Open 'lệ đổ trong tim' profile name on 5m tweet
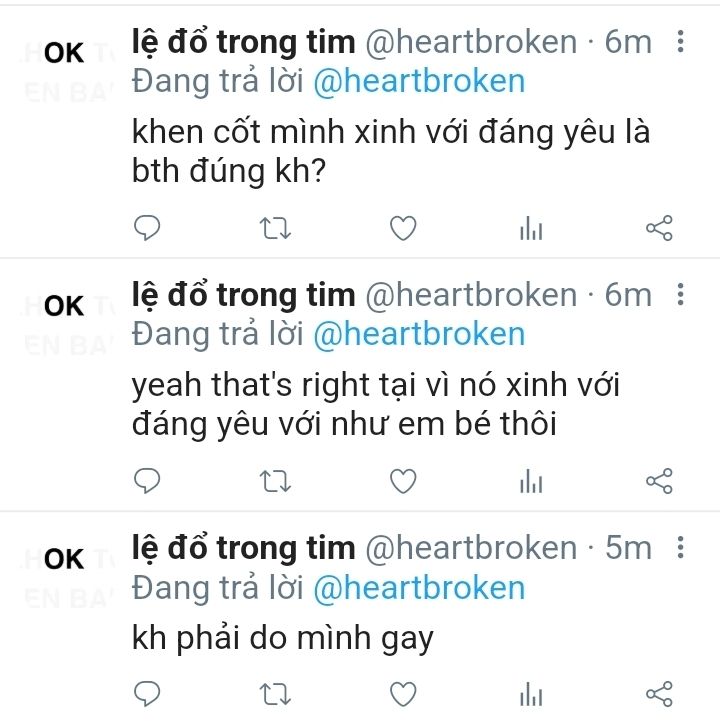 tap(244, 548)
